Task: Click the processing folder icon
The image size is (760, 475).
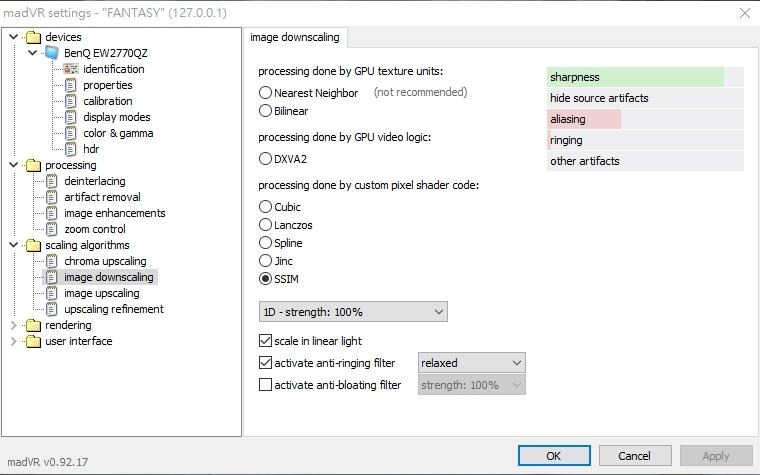Action: point(33,165)
